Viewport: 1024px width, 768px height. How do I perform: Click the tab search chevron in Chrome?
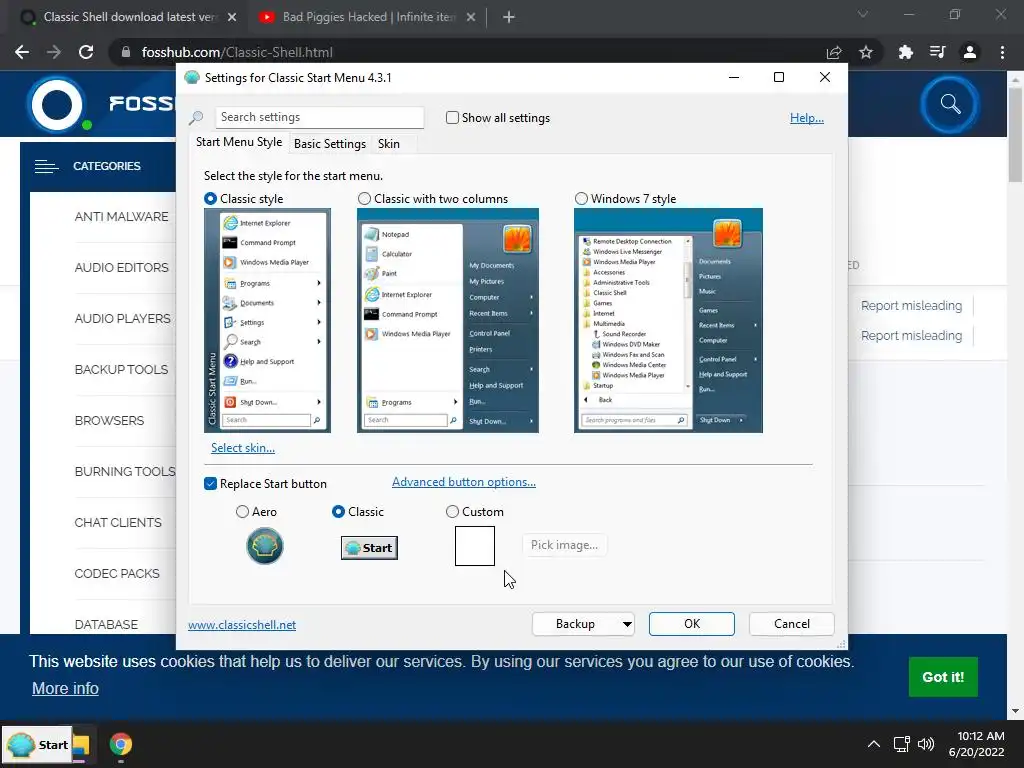click(863, 14)
